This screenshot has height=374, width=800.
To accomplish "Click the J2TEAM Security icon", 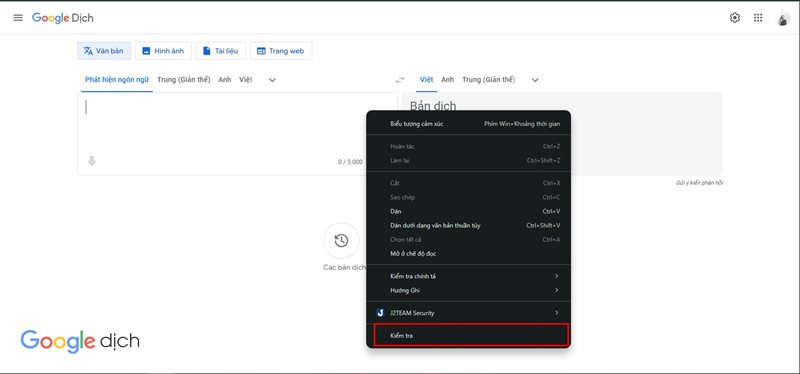I will [x=380, y=313].
